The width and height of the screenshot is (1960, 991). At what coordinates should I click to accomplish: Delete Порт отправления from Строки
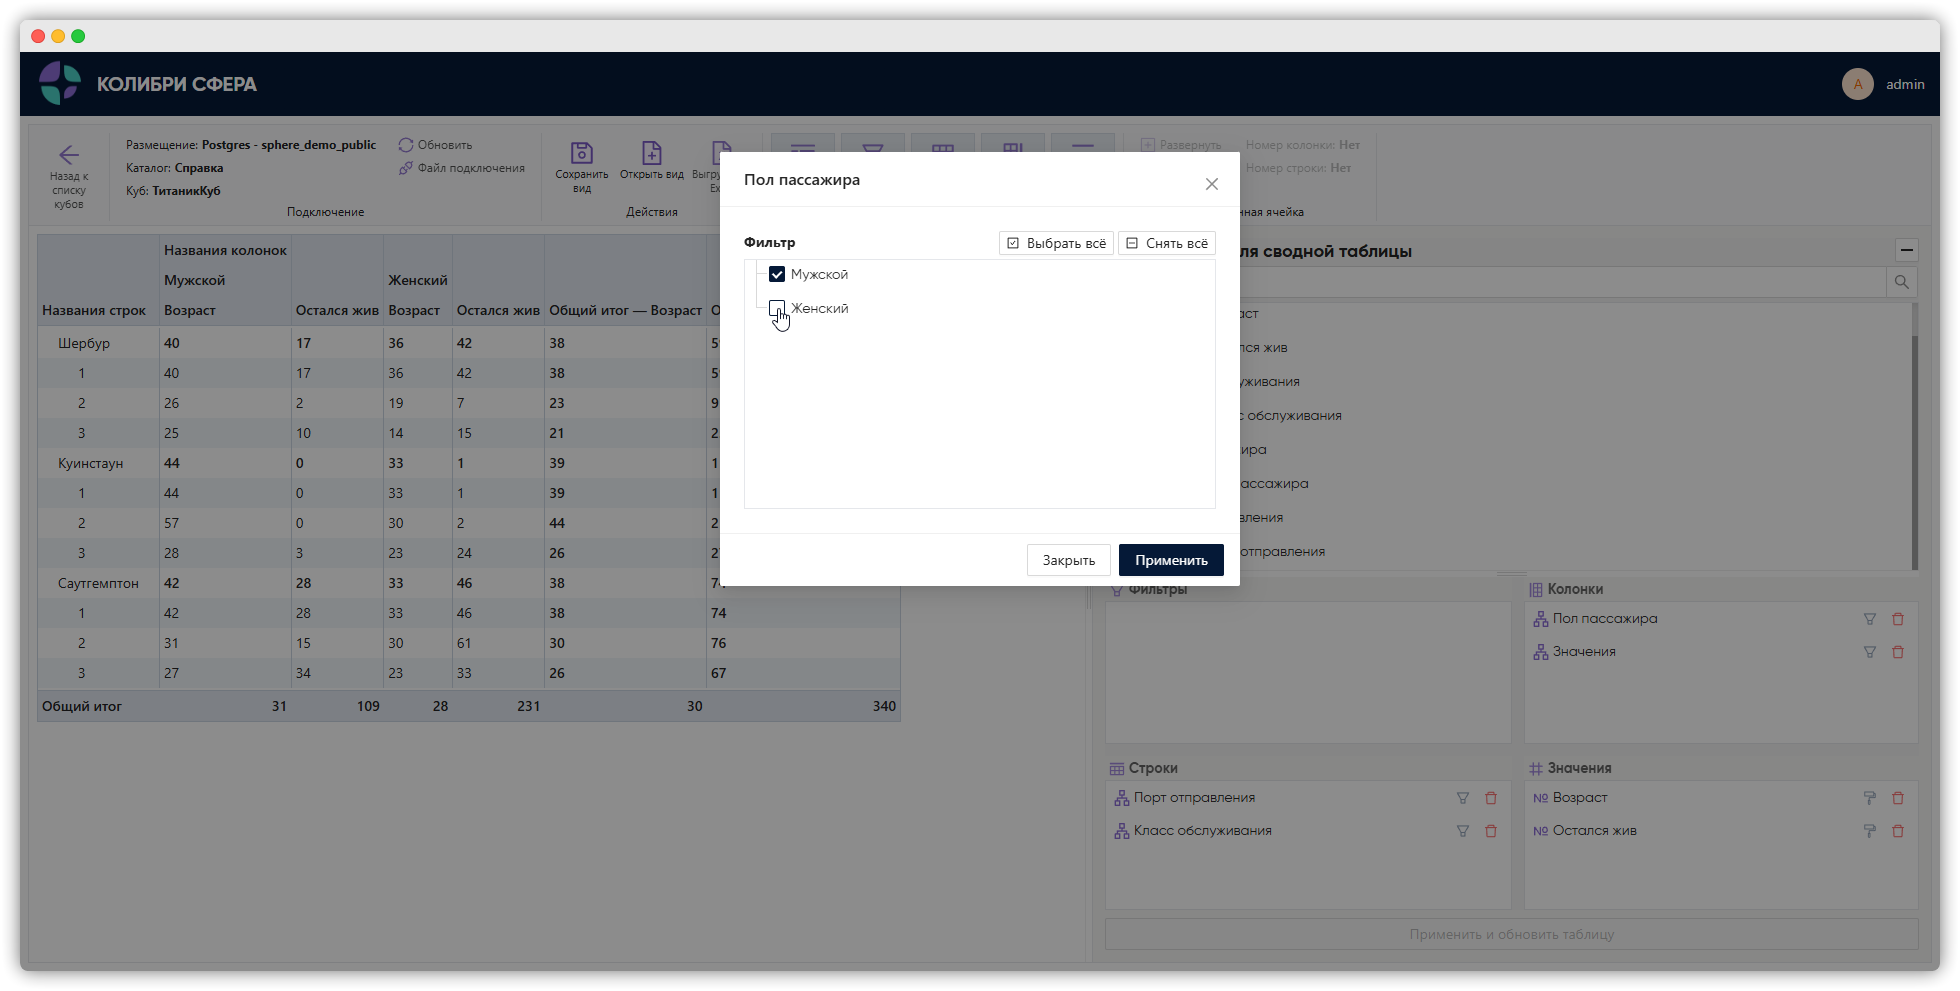(1491, 798)
